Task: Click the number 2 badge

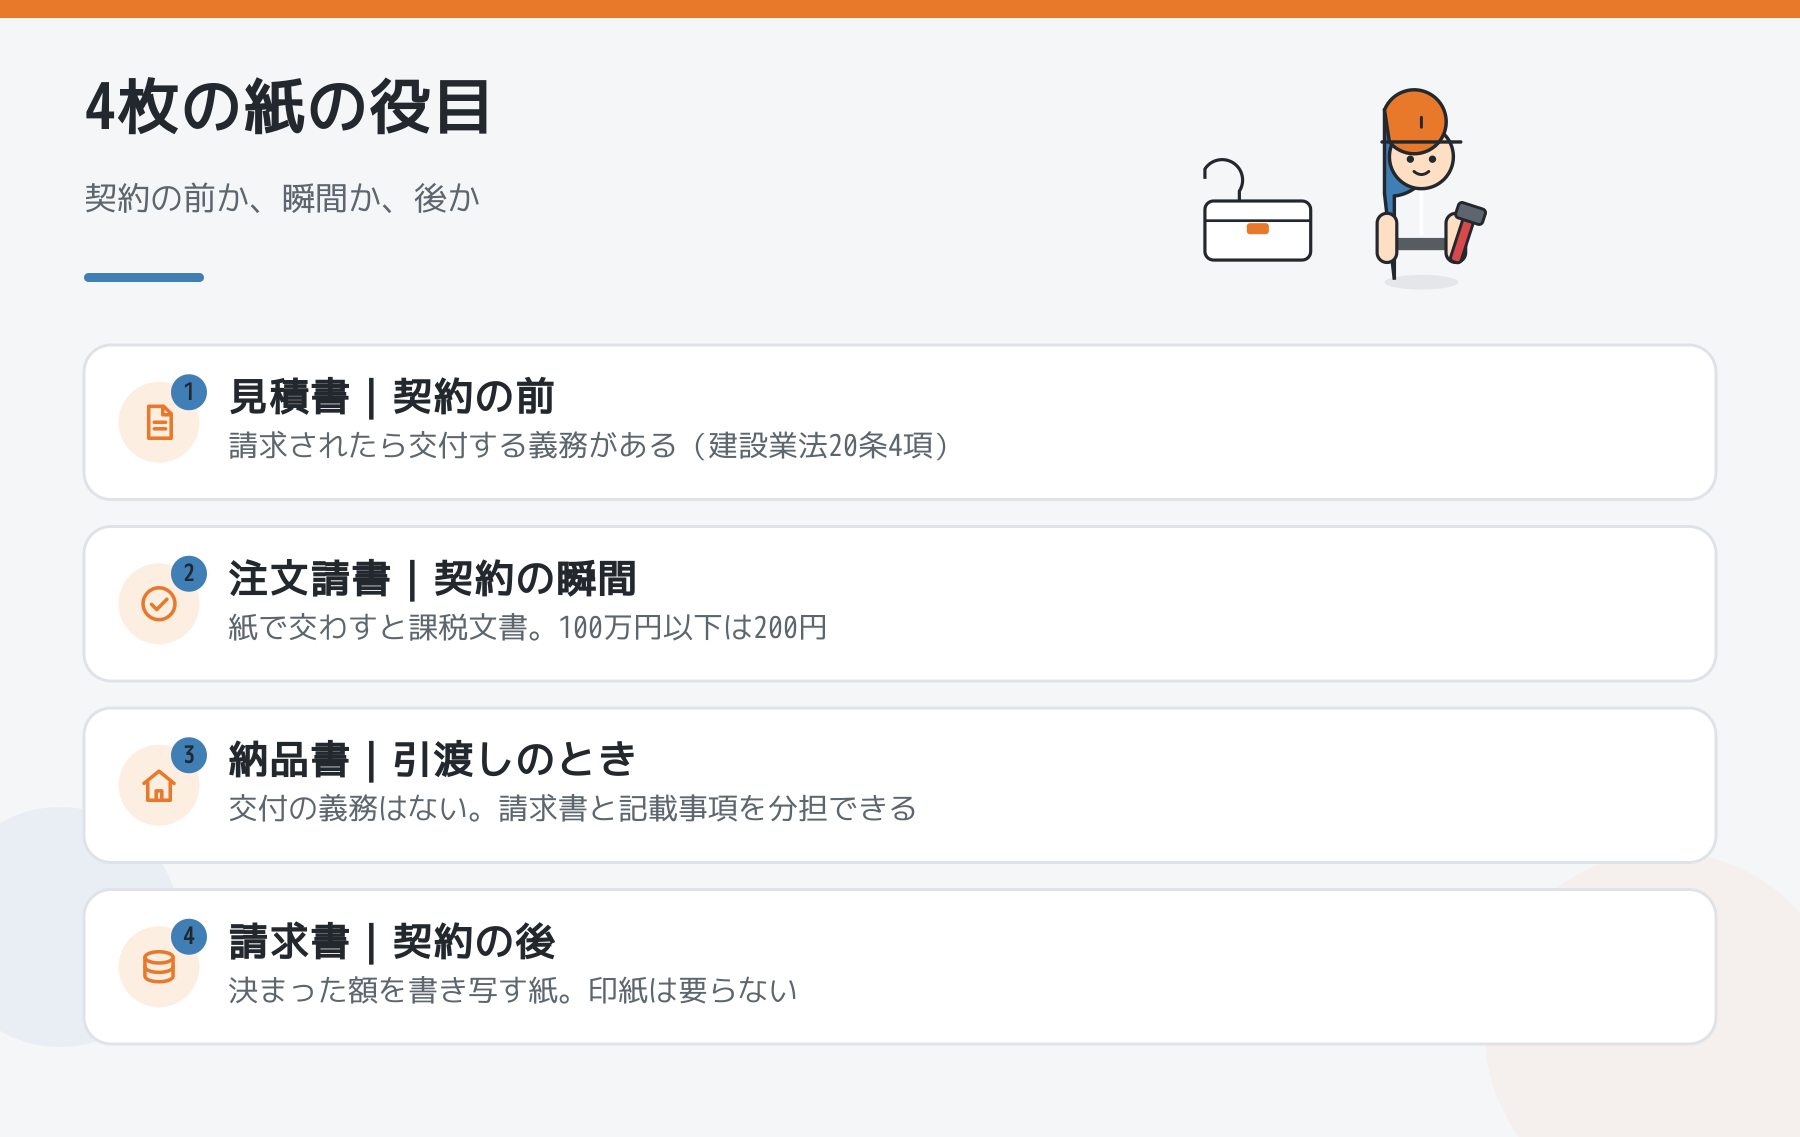Action: pos(189,574)
